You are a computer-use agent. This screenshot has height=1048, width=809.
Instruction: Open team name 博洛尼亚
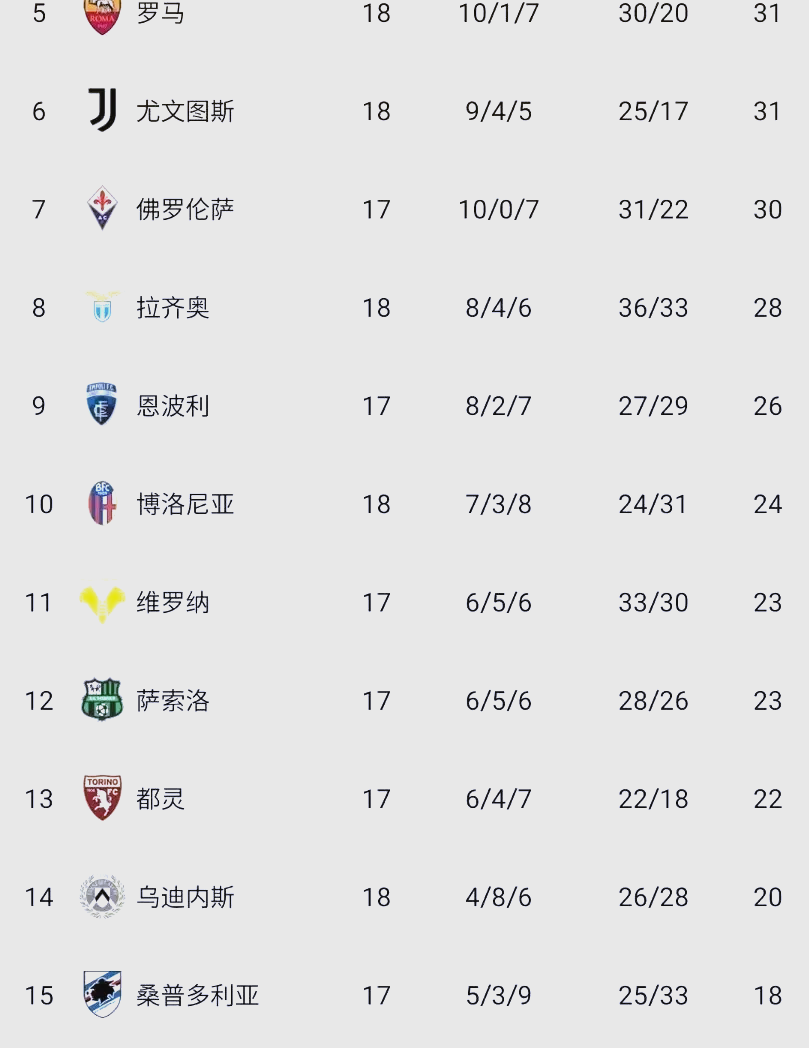click(x=185, y=504)
